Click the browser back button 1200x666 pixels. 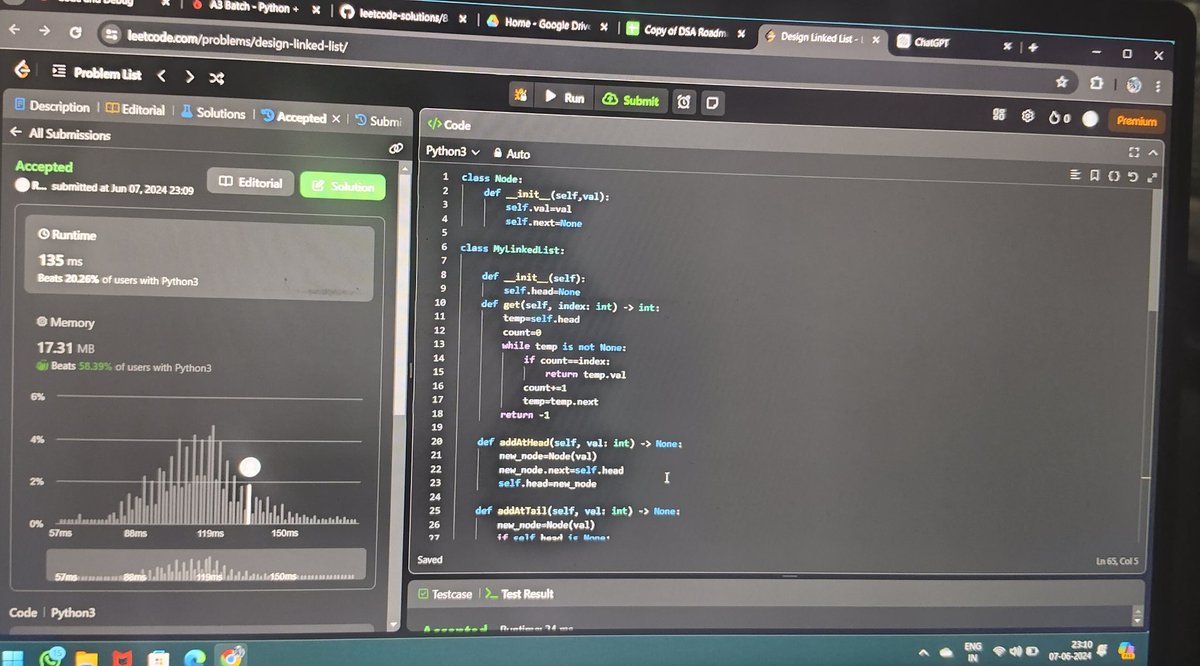tap(14, 29)
